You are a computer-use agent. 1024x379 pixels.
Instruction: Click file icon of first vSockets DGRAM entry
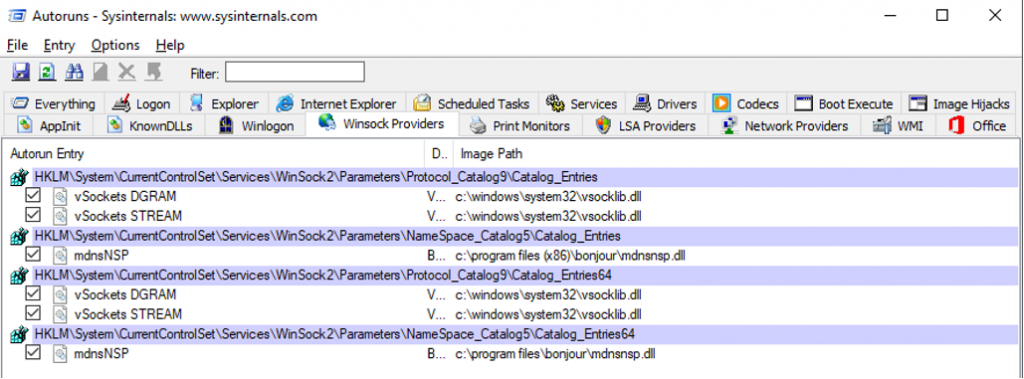click(60, 197)
